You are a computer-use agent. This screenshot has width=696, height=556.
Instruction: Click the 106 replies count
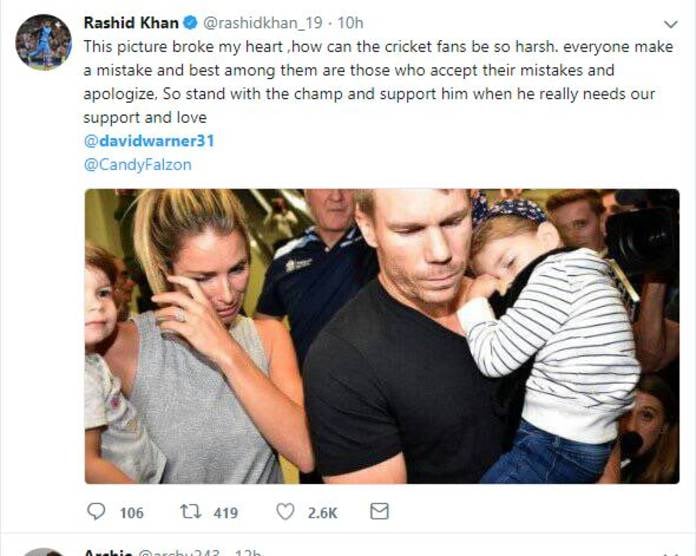pos(131,513)
